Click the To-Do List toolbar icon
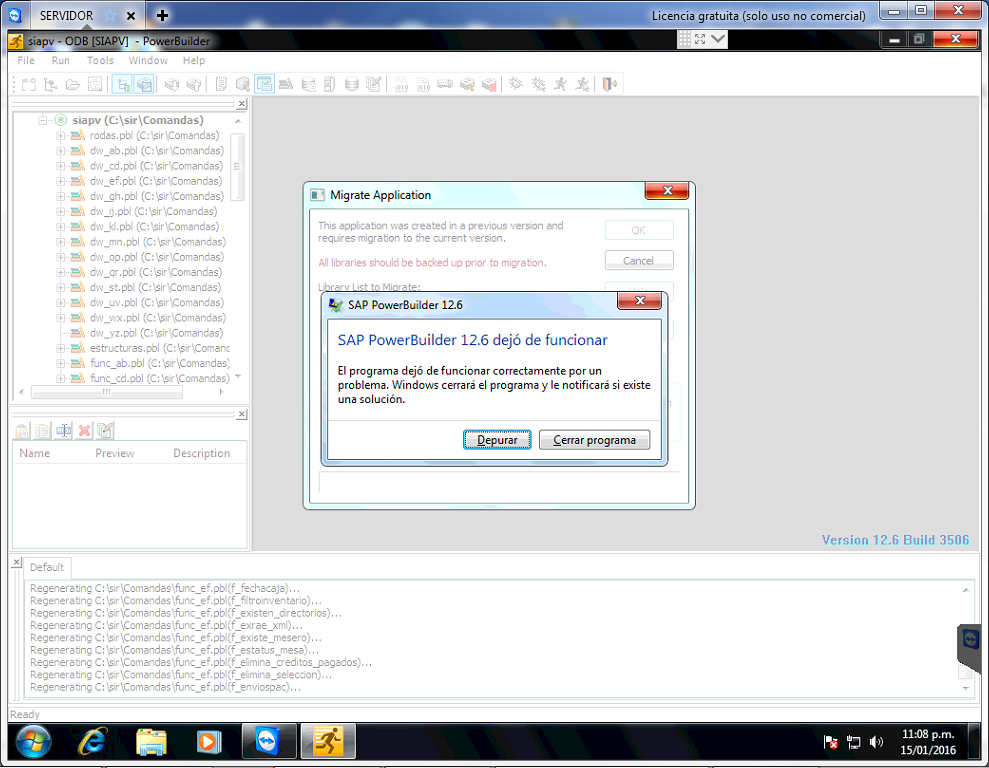 tap(221, 84)
